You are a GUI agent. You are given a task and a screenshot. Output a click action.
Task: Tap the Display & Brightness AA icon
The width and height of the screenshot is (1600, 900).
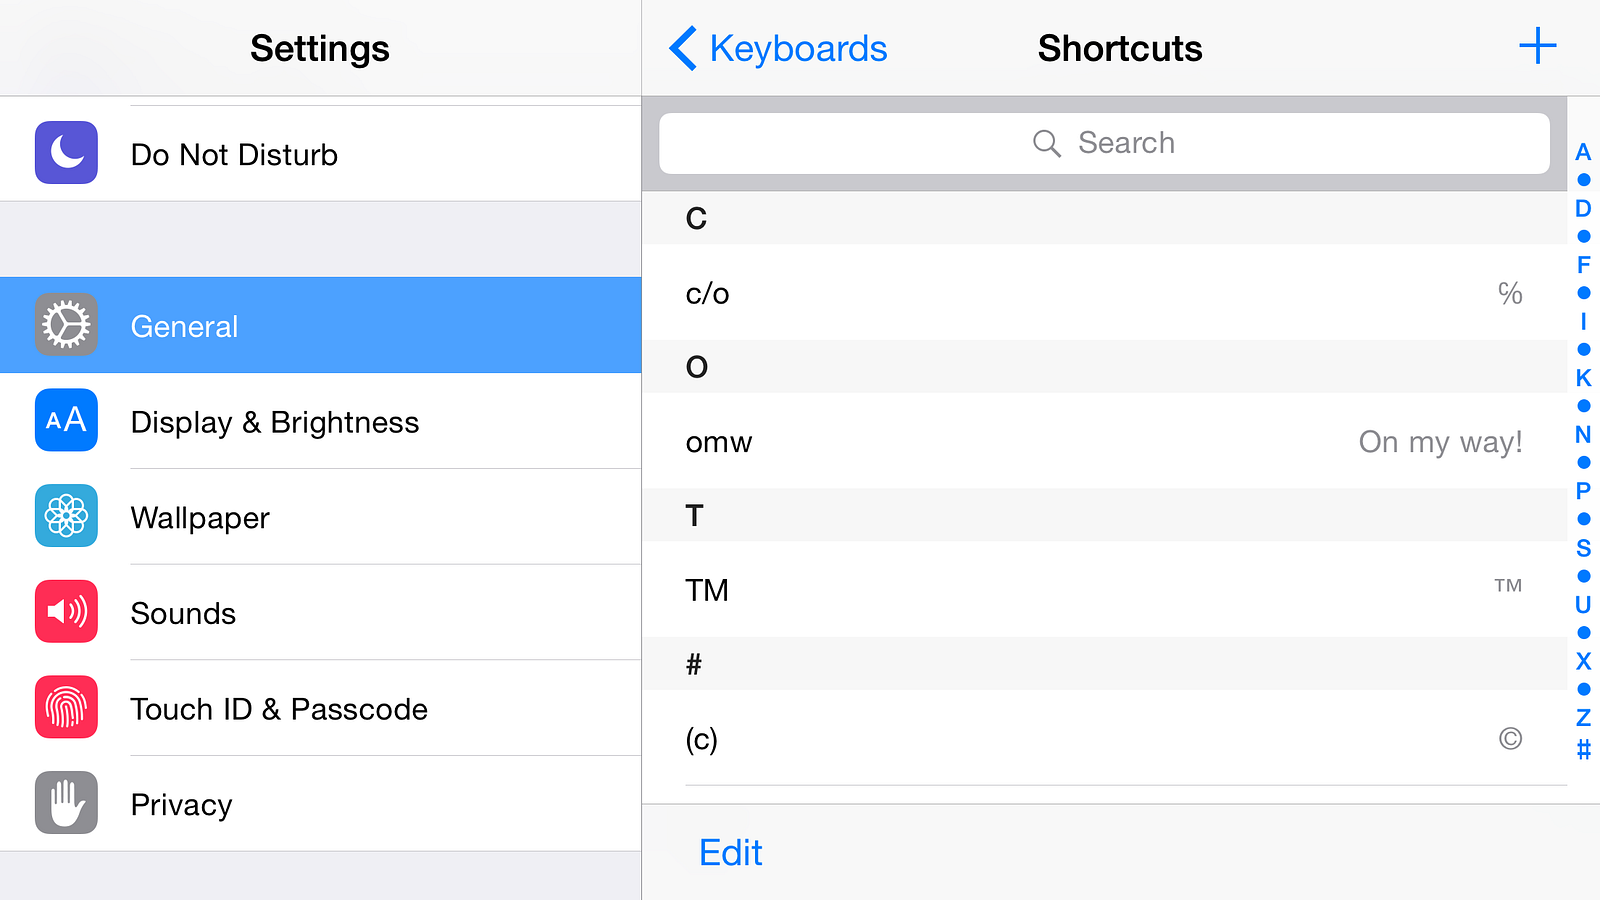tap(66, 420)
